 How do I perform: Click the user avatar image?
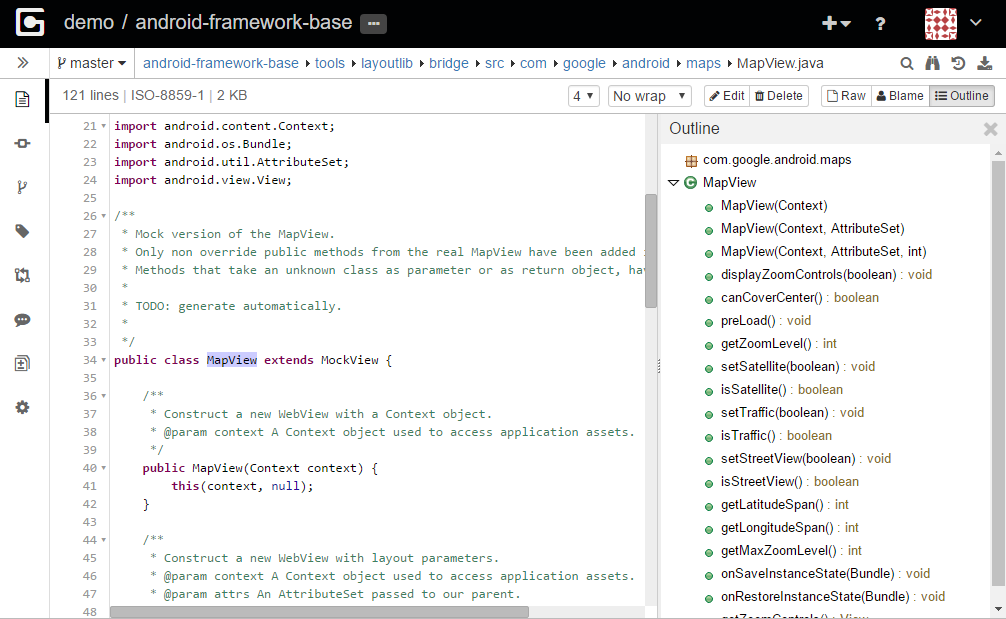pyautogui.click(x=941, y=24)
